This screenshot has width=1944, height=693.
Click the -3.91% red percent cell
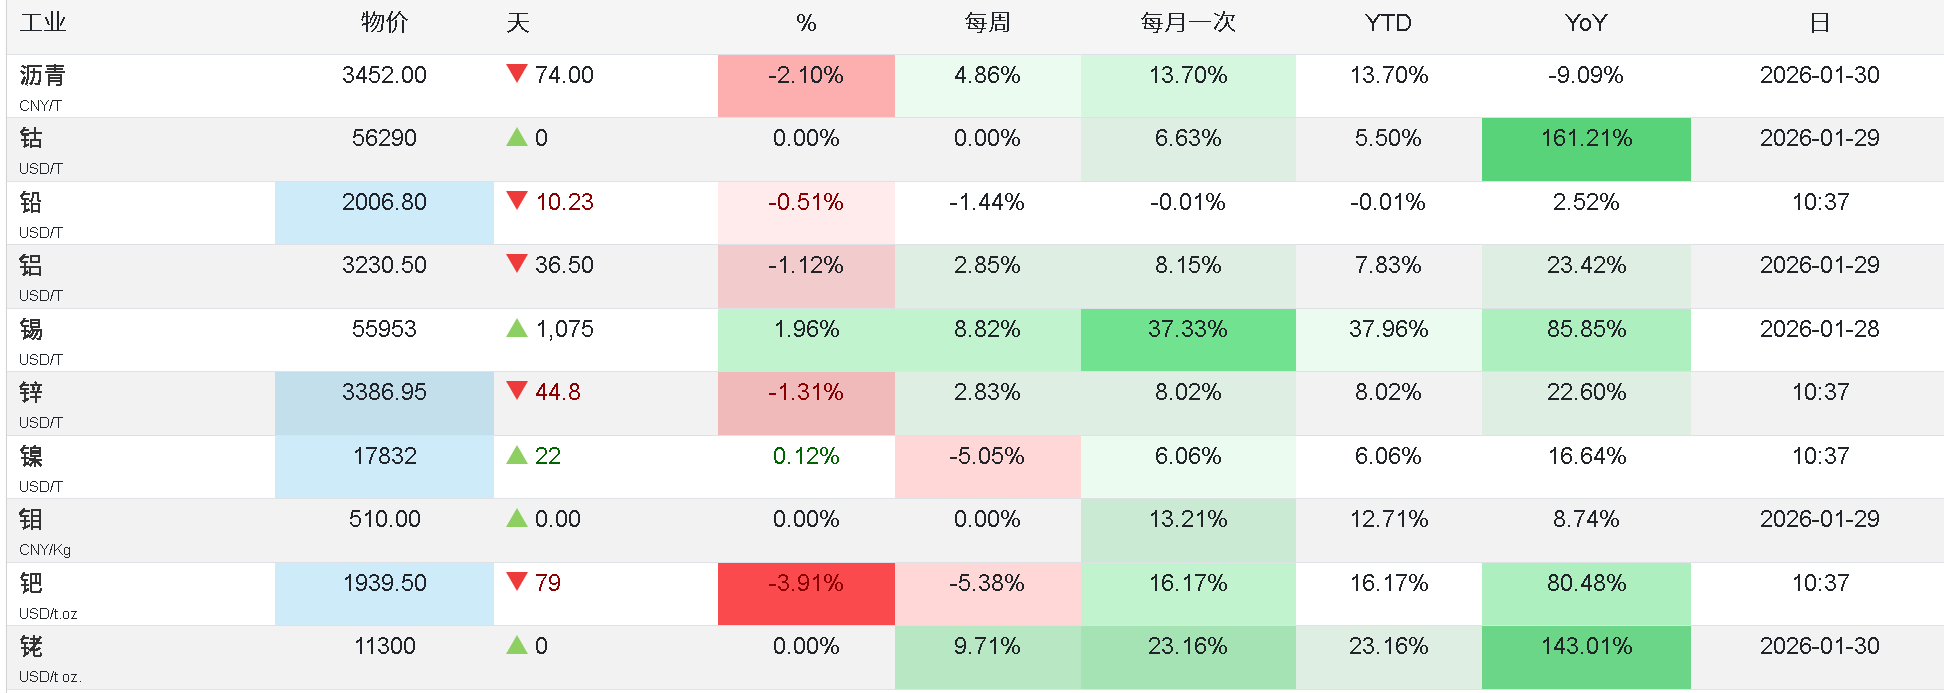coord(806,584)
